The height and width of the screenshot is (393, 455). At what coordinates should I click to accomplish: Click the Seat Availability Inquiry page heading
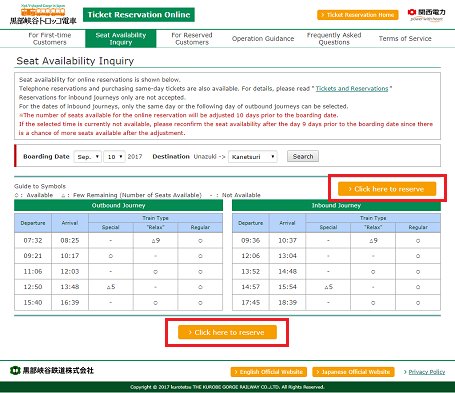(x=75, y=61)
